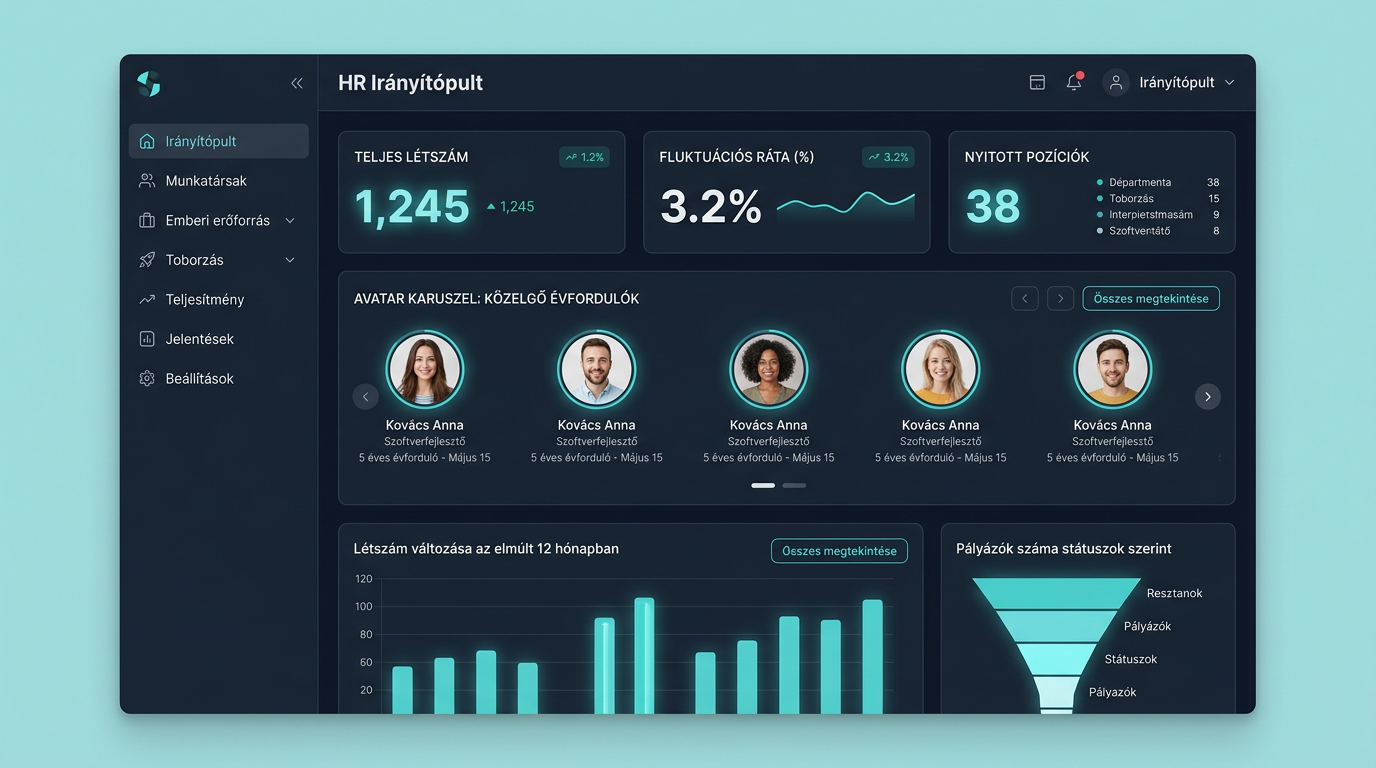Screen dimensions: 1376x768
Task: Click Összes megtekintése in Létszám chart
Action: coord(839,551)
